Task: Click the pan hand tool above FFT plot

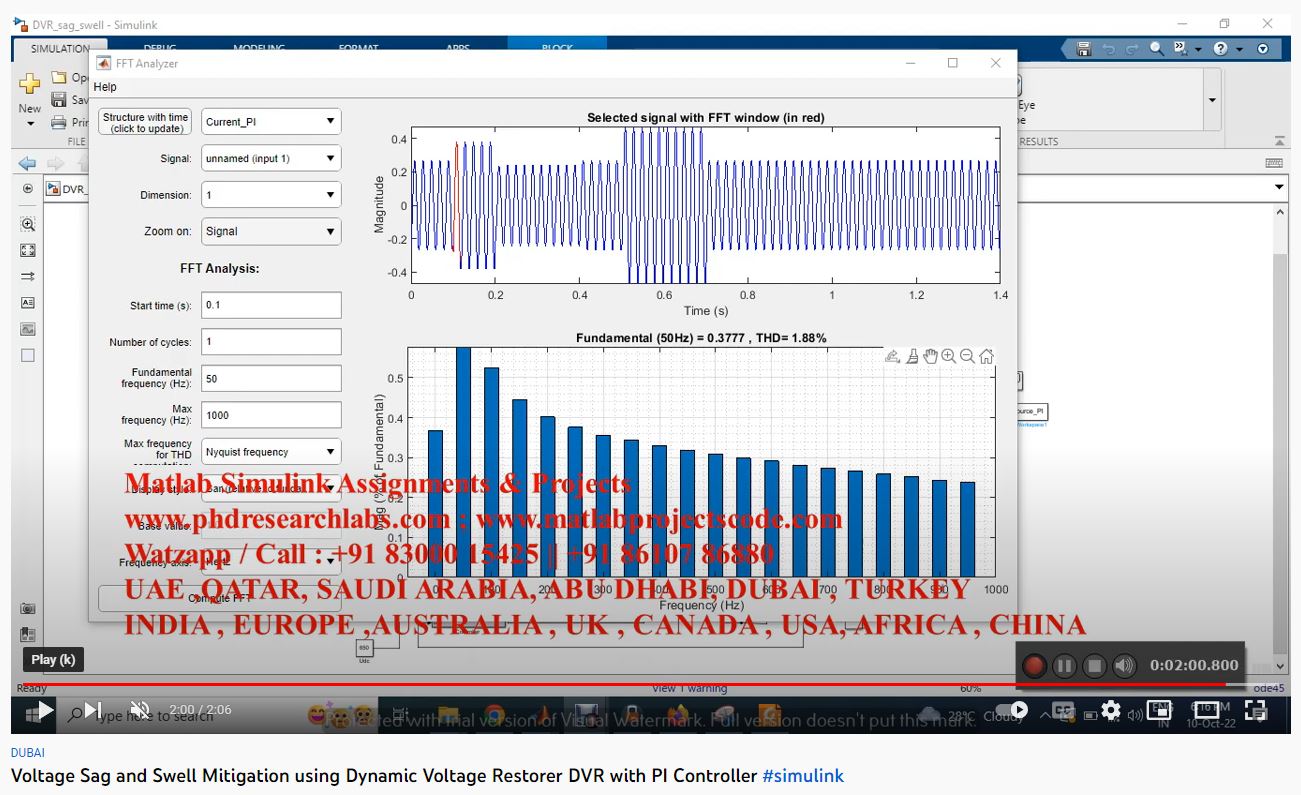Action: pos(930,356)
